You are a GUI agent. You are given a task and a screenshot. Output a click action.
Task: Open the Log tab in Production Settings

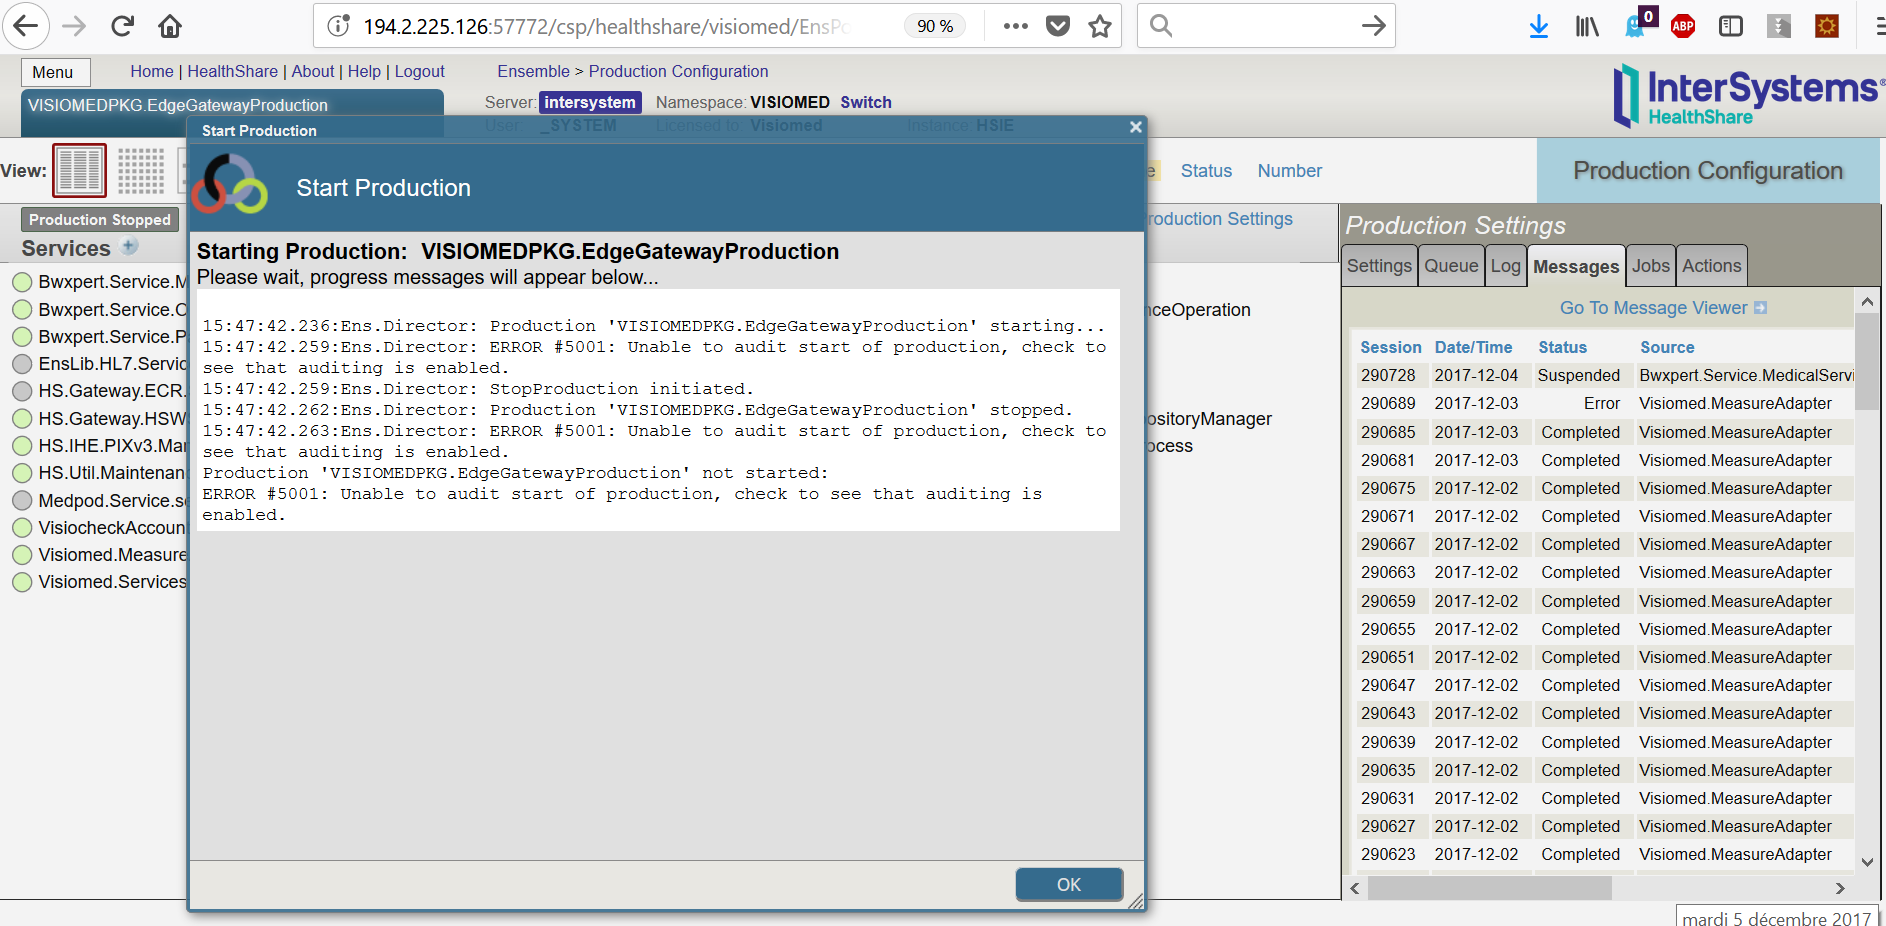pyautogui.click(x=1505, y=266)
